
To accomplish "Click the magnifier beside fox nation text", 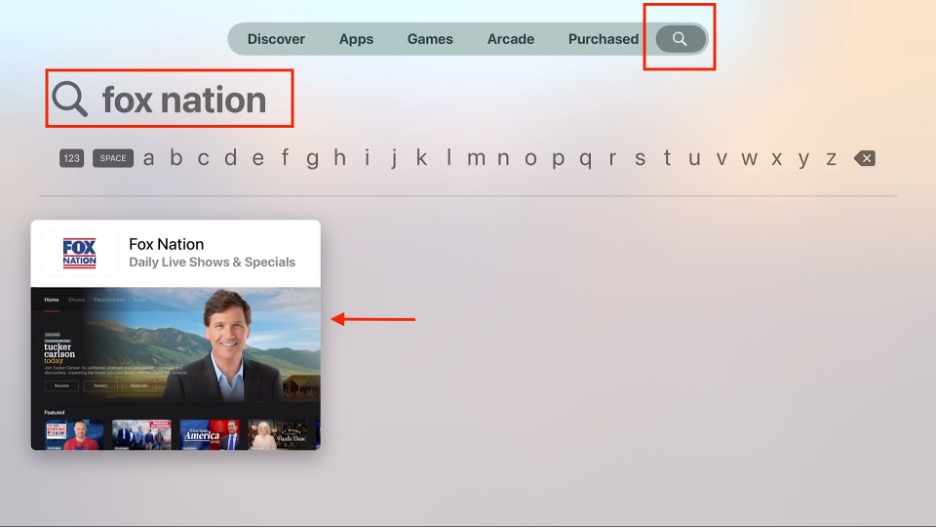I will (70, 99).
